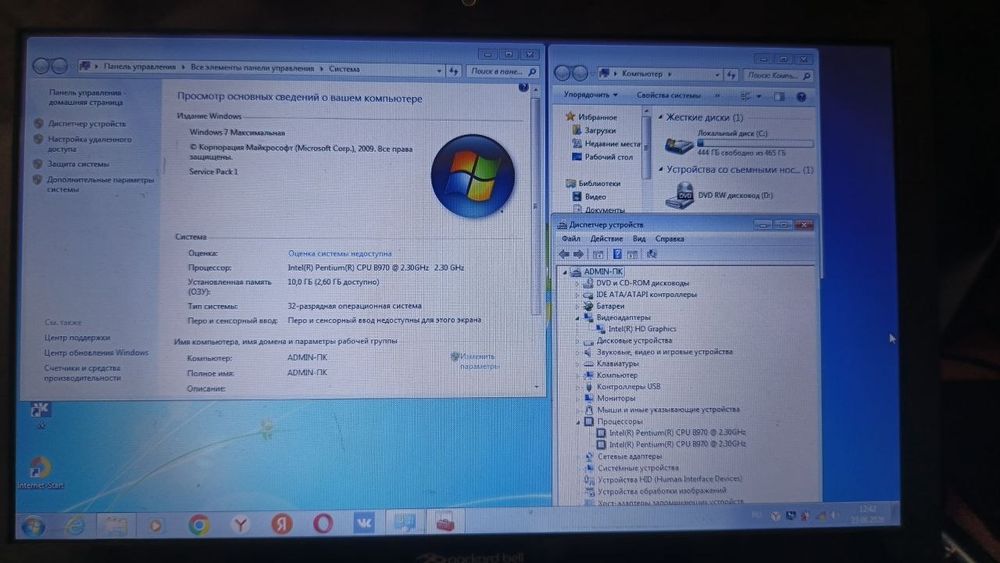Toggle preview pane icon in Computer window
Screen dimensions: 1000x563
[x=779, y=97]
